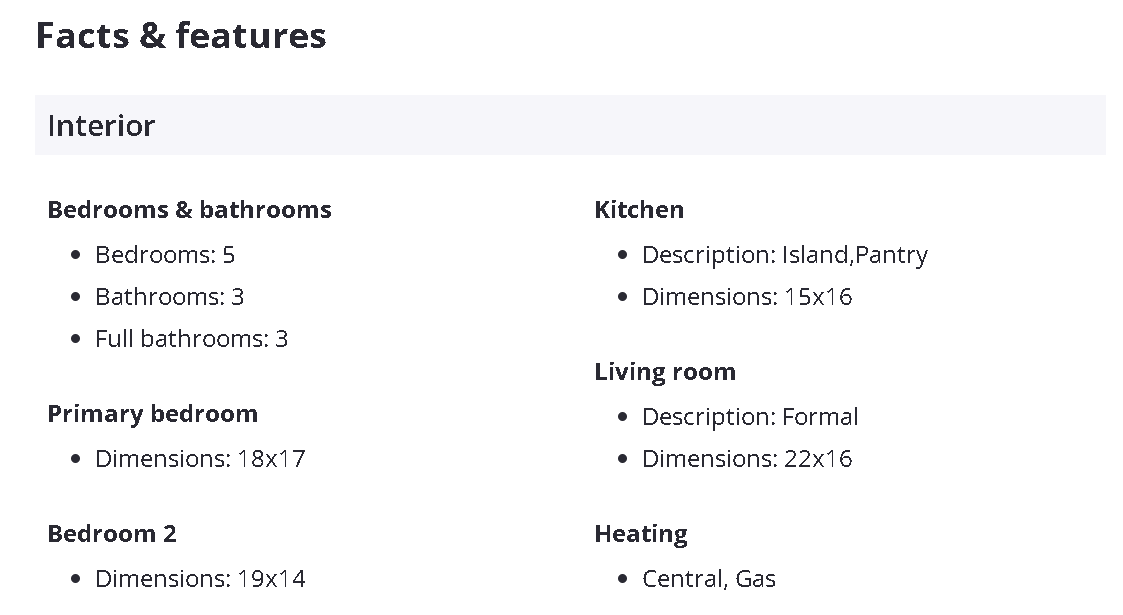Click the kitchen dimensions 15x16

point(818,297)
